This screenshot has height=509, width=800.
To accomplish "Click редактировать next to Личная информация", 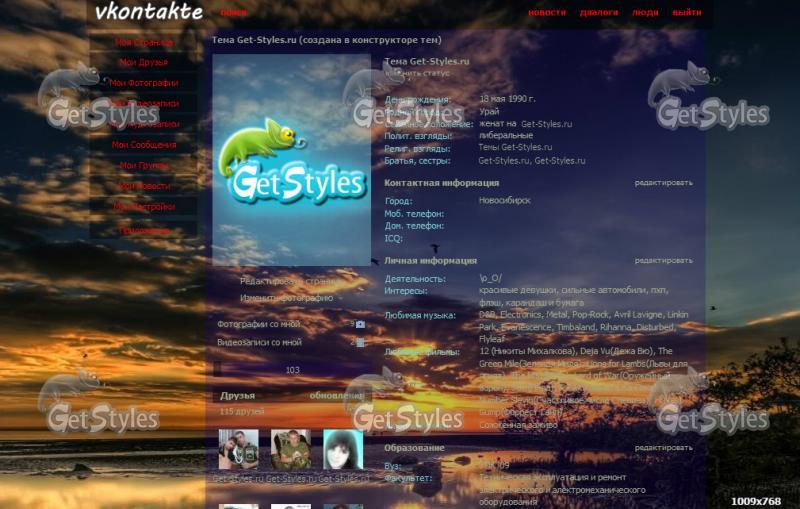I will click(664, 261).
